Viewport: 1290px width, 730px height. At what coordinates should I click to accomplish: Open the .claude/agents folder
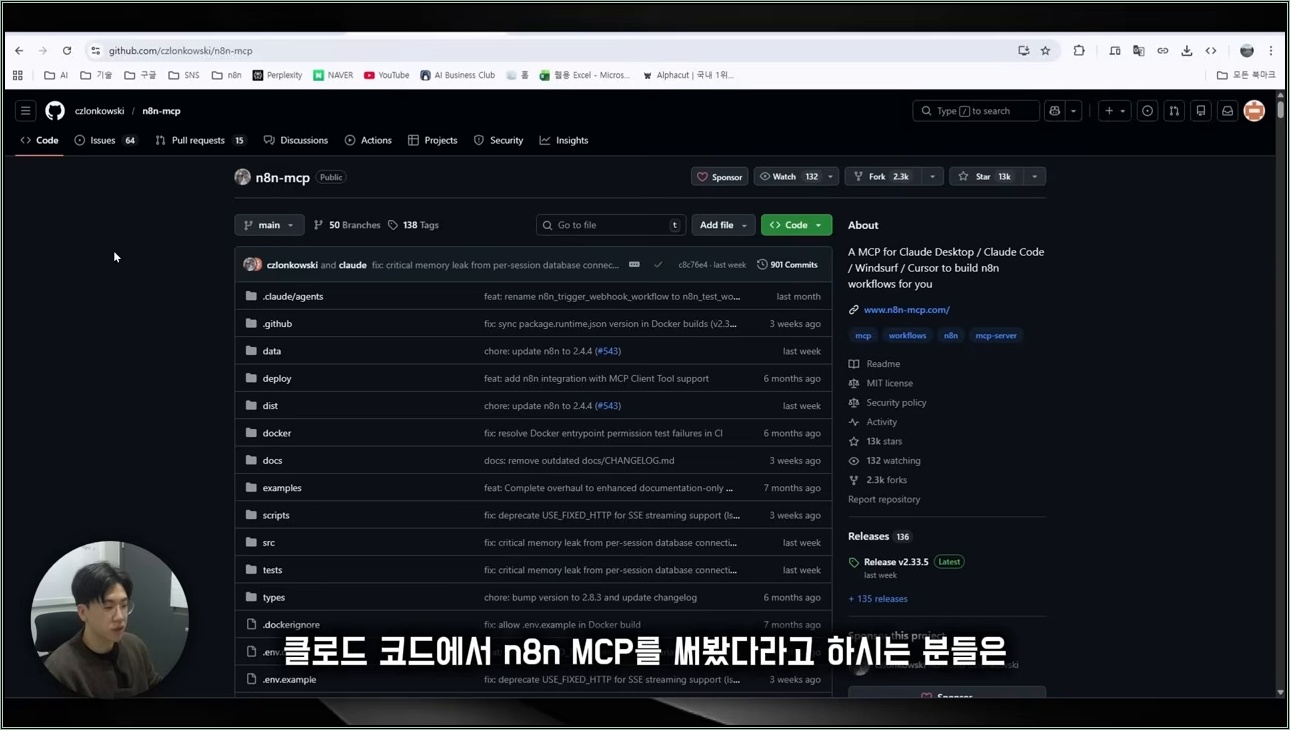[293, 297]
